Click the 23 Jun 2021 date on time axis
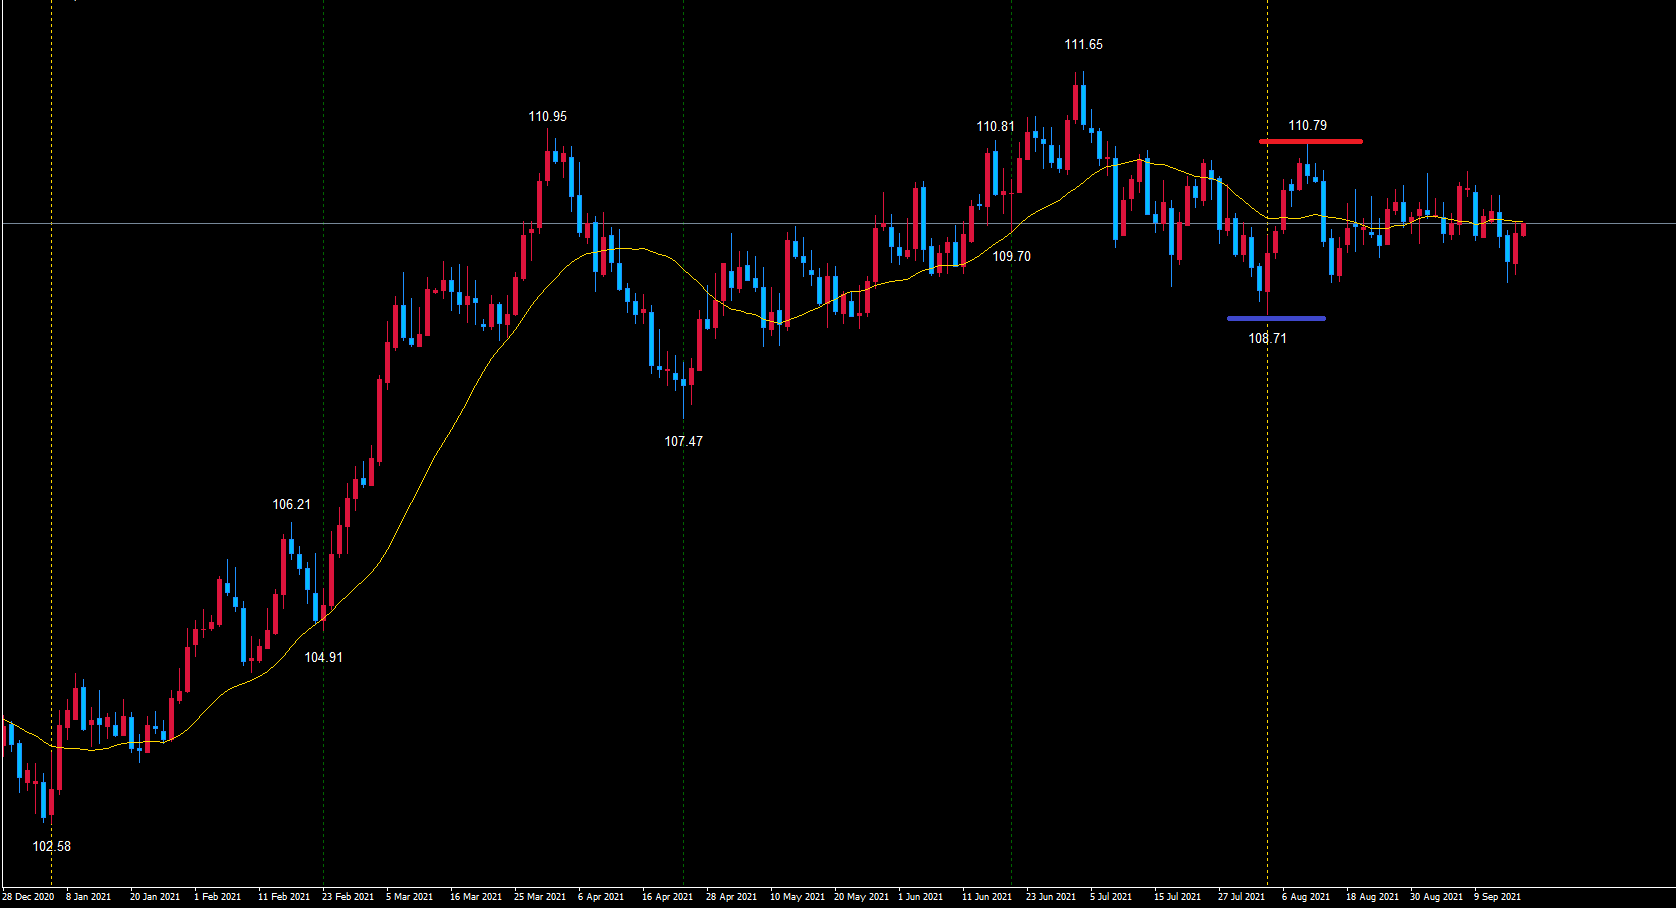This screenshot has width=1676, height=908. tap(1050, 897)
